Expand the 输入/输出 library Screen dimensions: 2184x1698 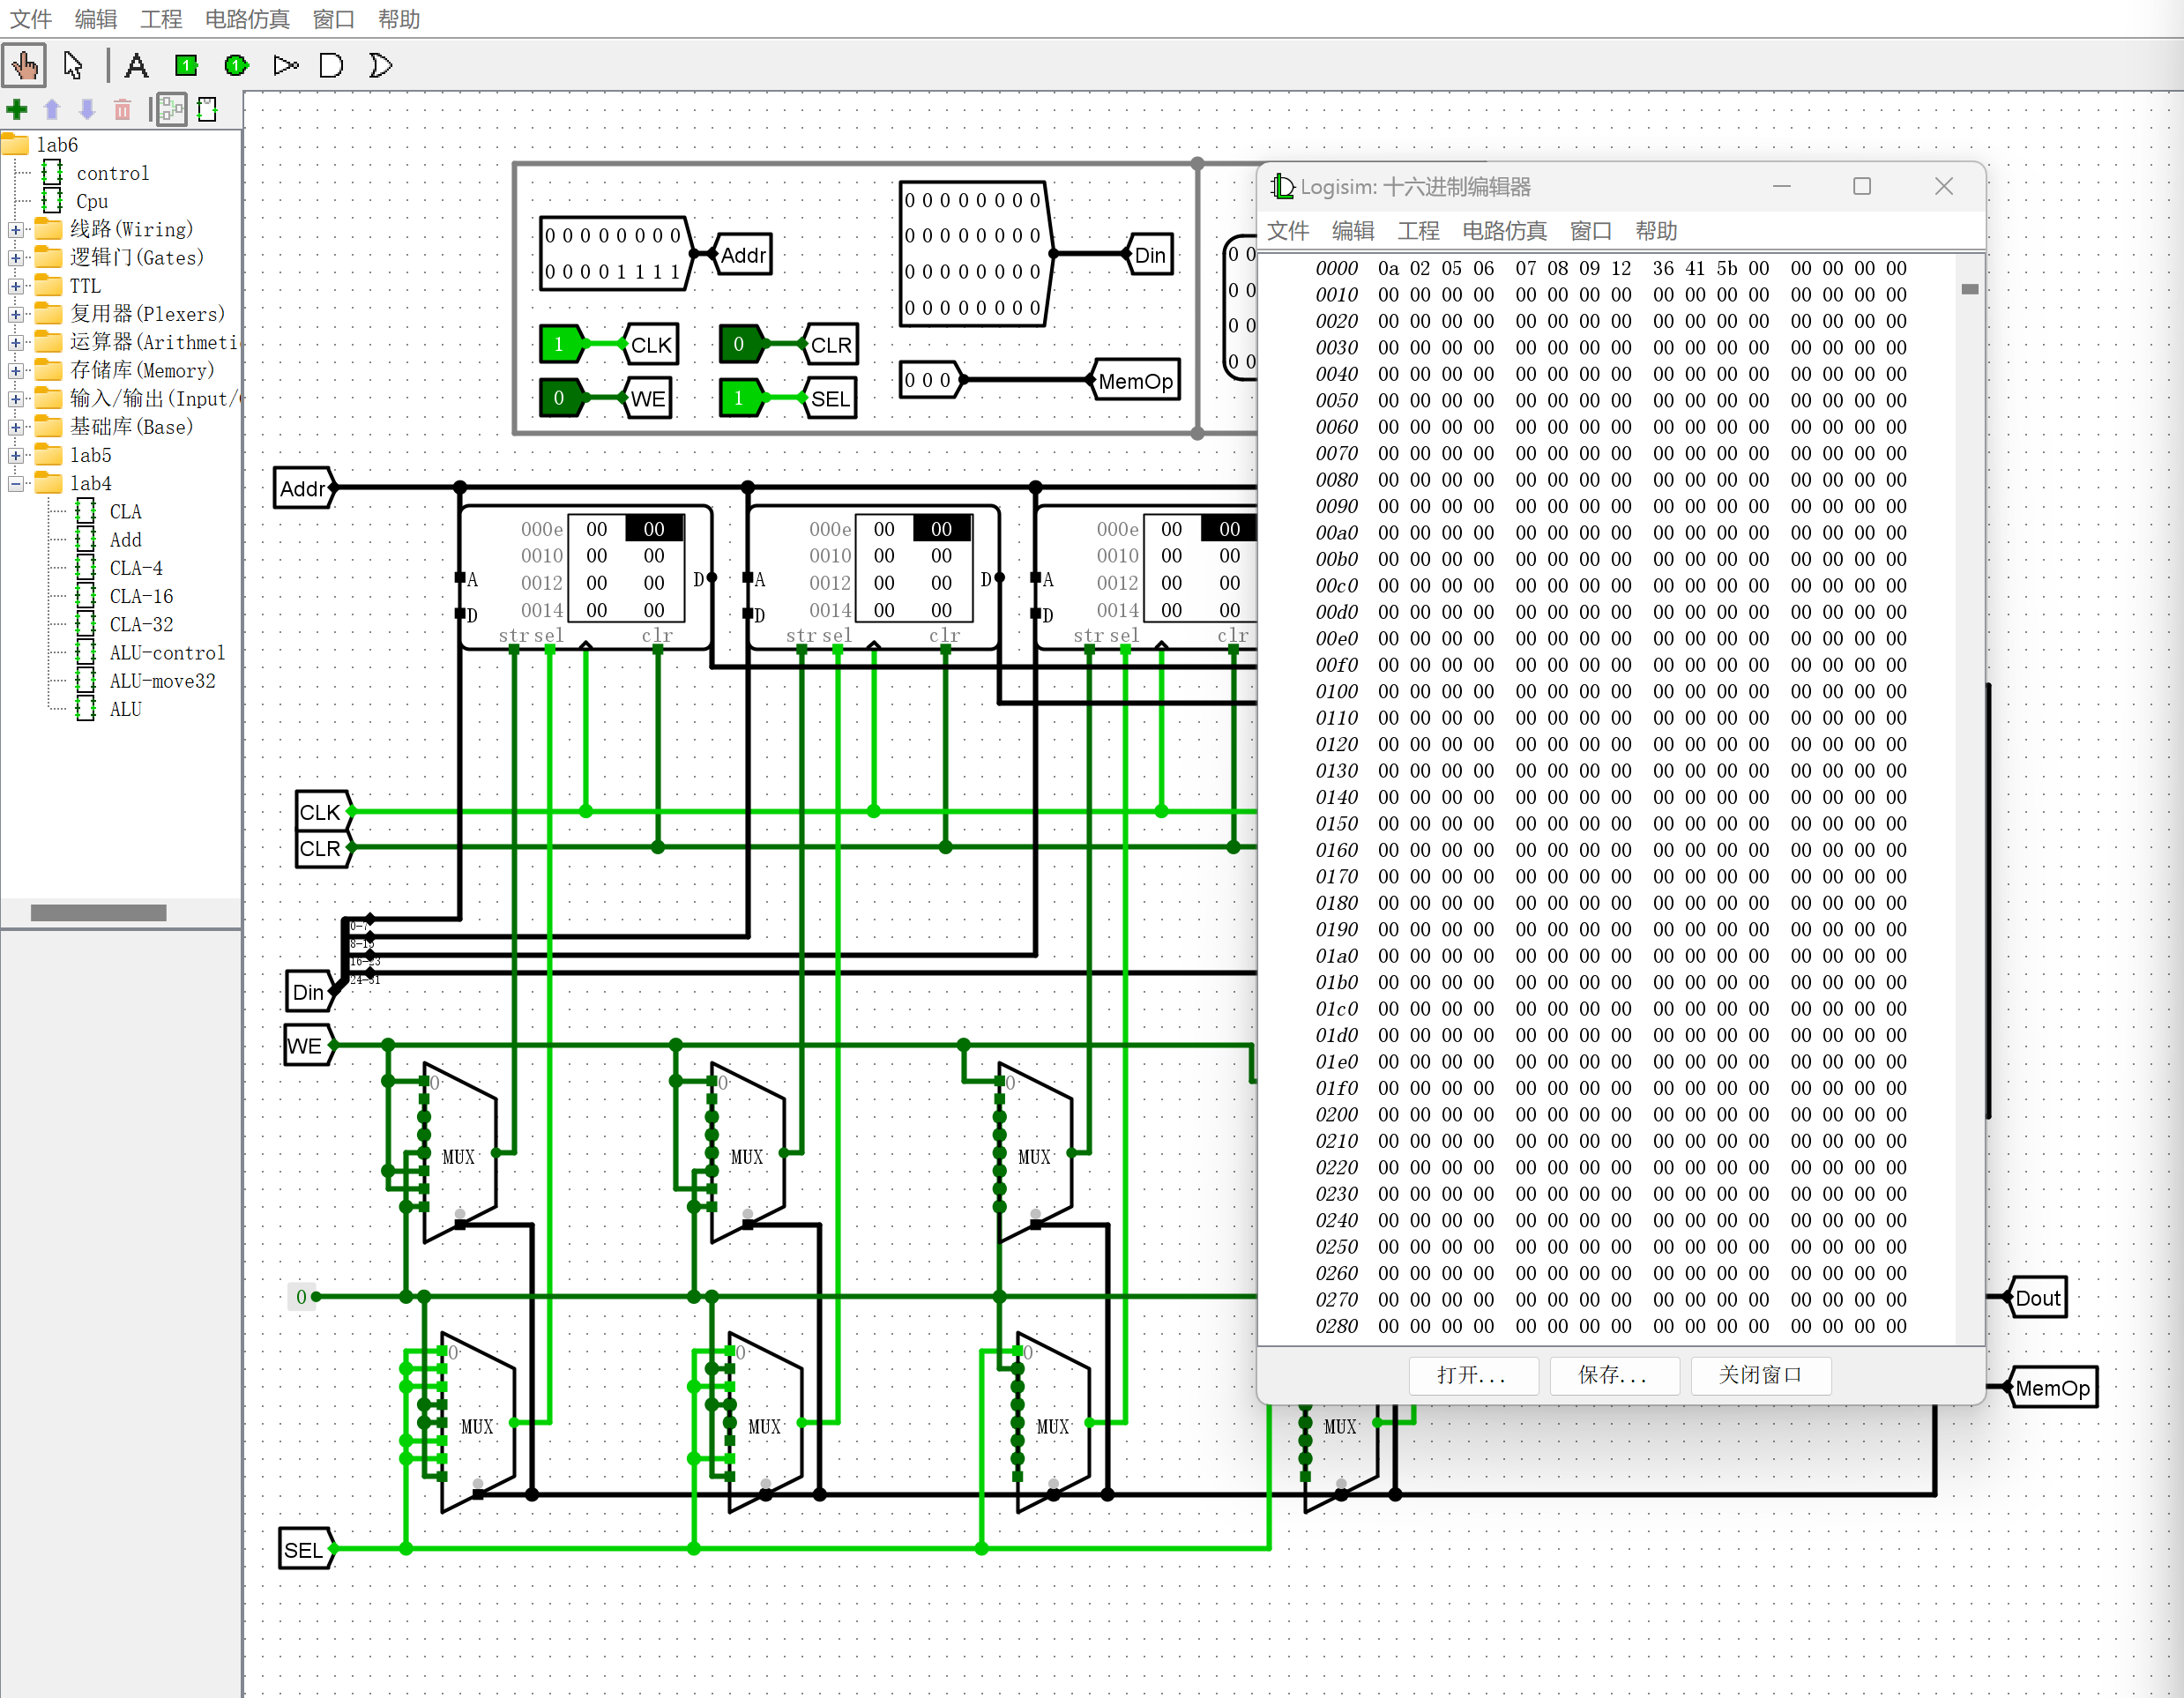pos(15,399)
